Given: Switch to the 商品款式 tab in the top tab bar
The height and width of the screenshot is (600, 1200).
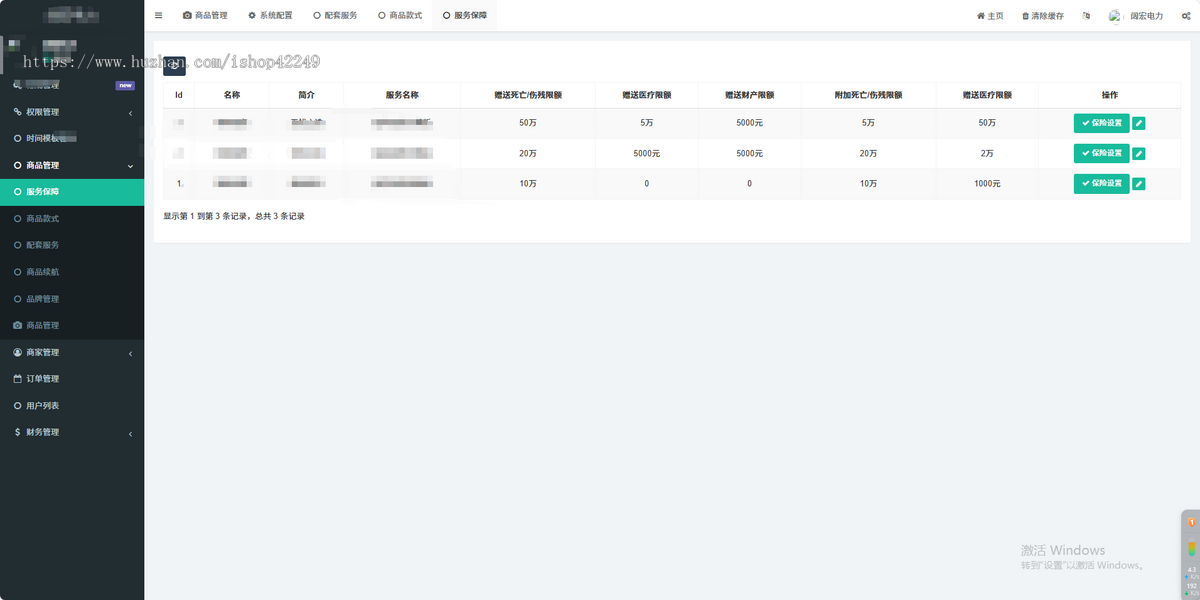Looking at the screenshot, I should tap(400, 15).
